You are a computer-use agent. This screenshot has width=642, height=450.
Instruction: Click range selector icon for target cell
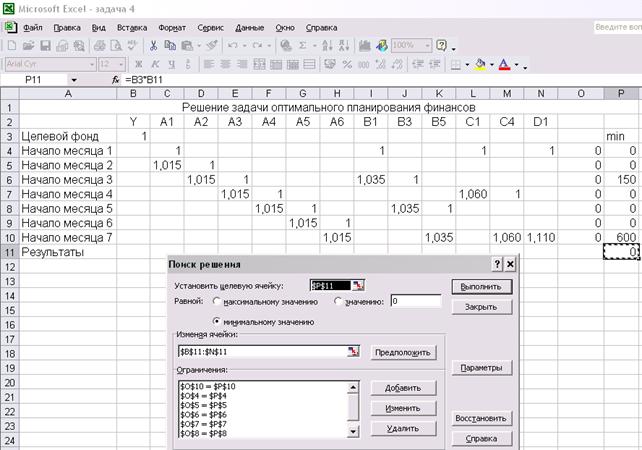(358, 285)
